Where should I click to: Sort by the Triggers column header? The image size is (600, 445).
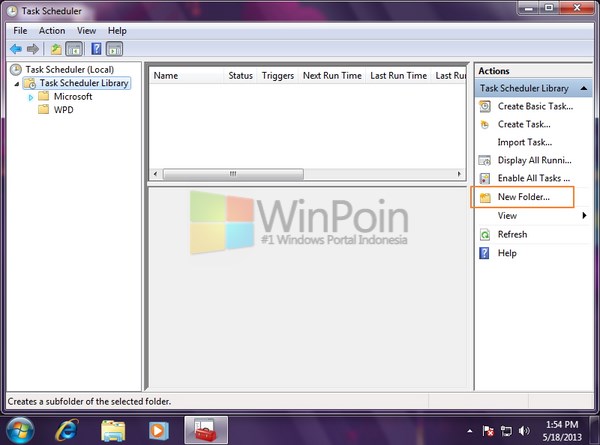tap(278, 75)
